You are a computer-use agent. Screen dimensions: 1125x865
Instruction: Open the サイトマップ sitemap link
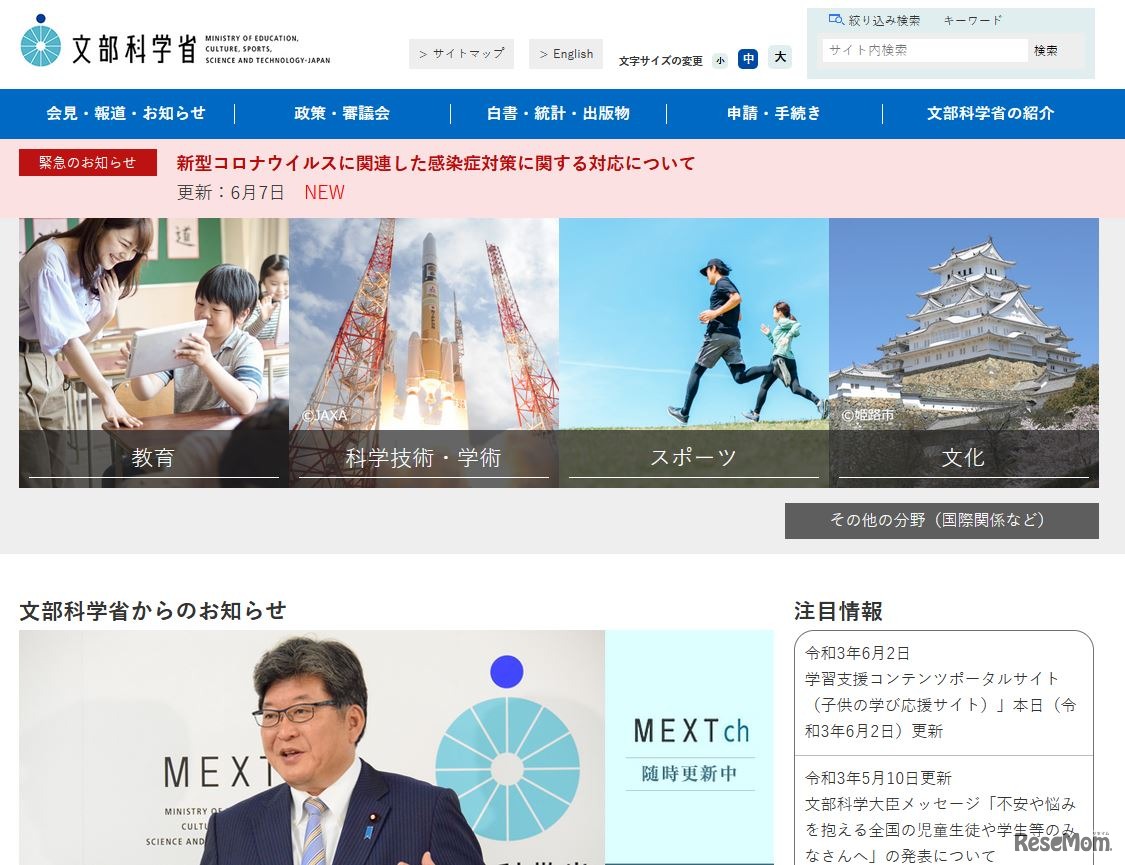point(461,53)
